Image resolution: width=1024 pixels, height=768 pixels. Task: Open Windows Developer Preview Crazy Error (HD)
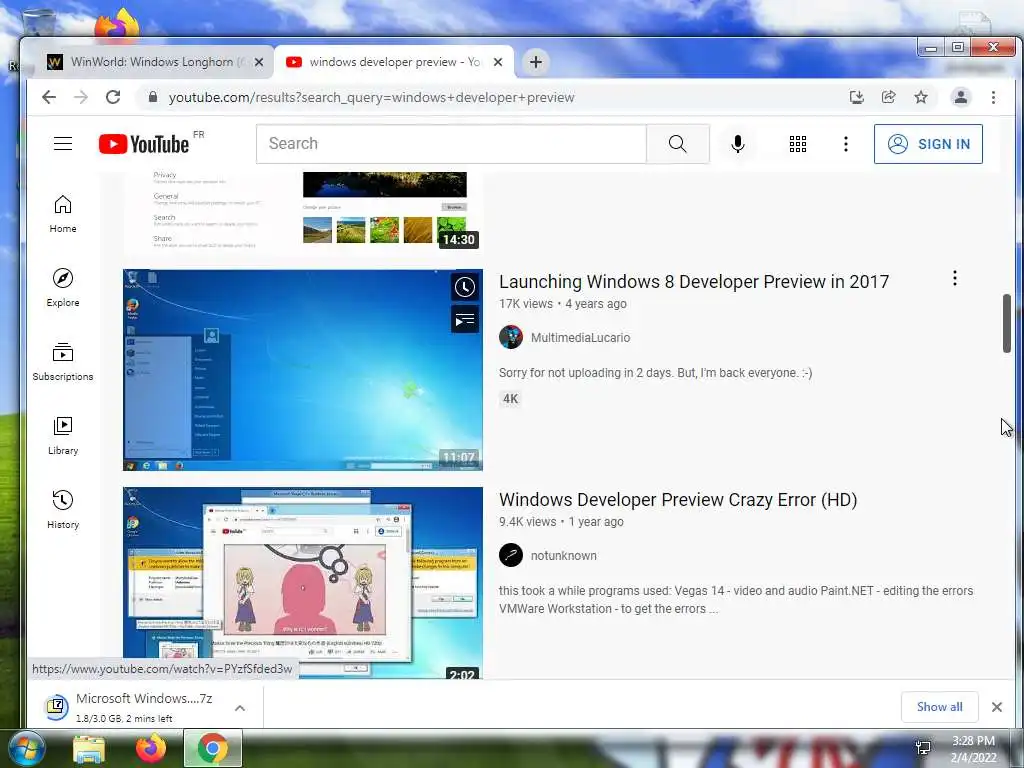(x=678, y=500)
